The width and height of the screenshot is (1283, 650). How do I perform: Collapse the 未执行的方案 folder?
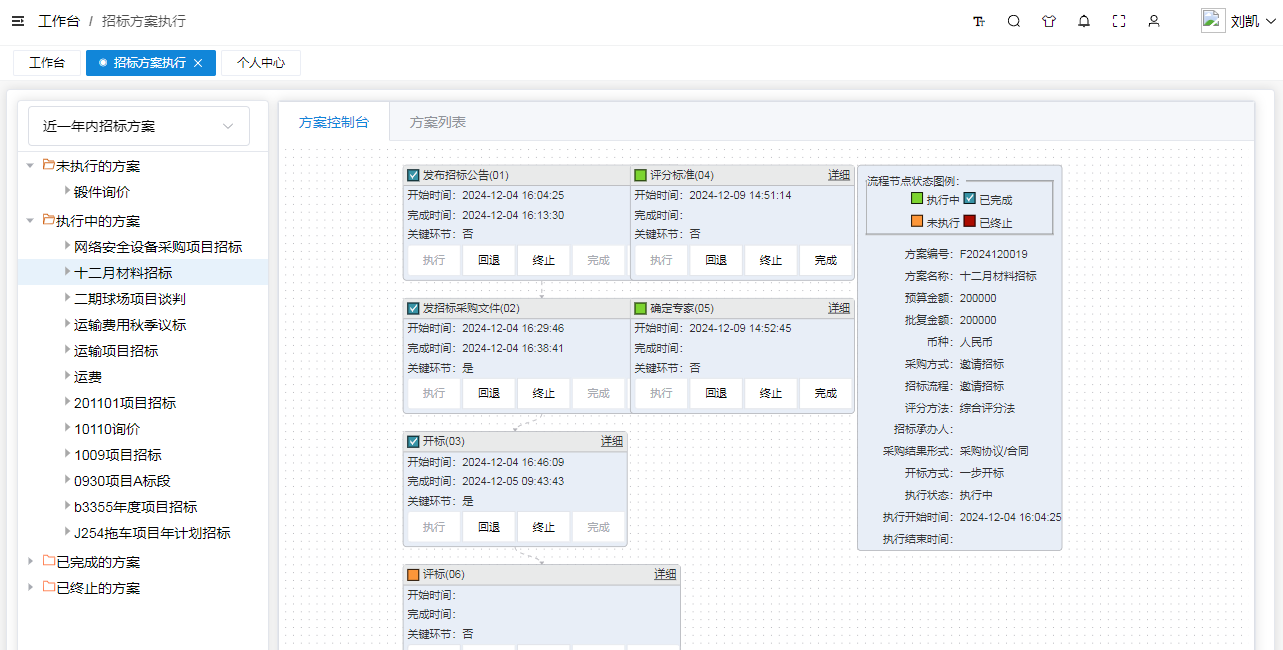[x=31, y=165]
